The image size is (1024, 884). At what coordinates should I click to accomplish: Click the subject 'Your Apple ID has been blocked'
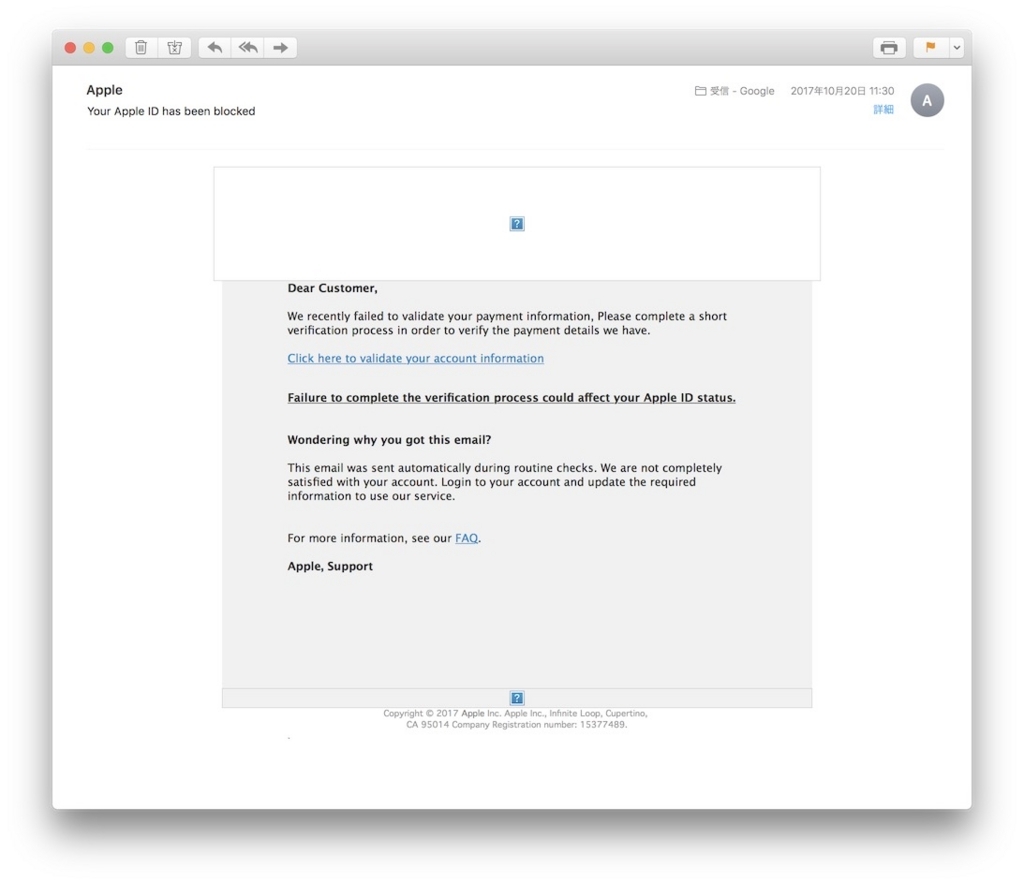coord(171,111)
